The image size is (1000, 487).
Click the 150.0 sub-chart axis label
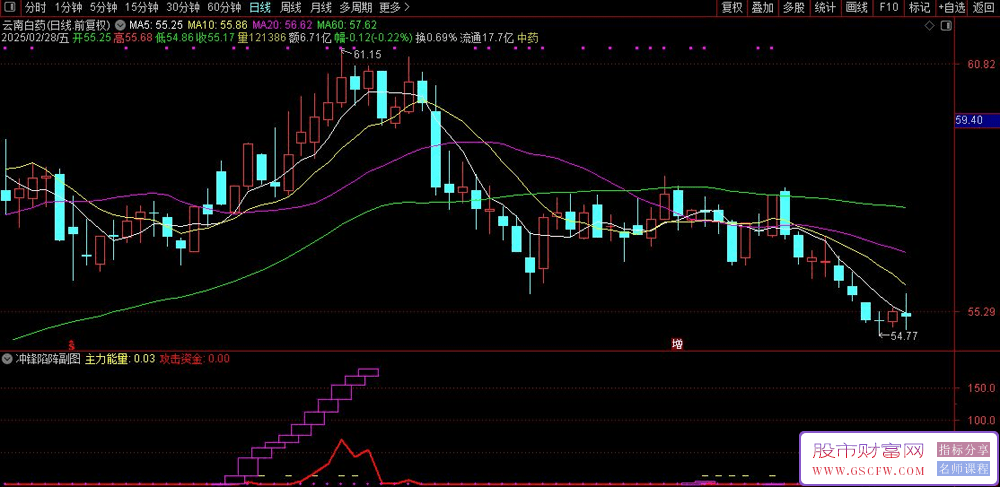click(x=983, y=388)
